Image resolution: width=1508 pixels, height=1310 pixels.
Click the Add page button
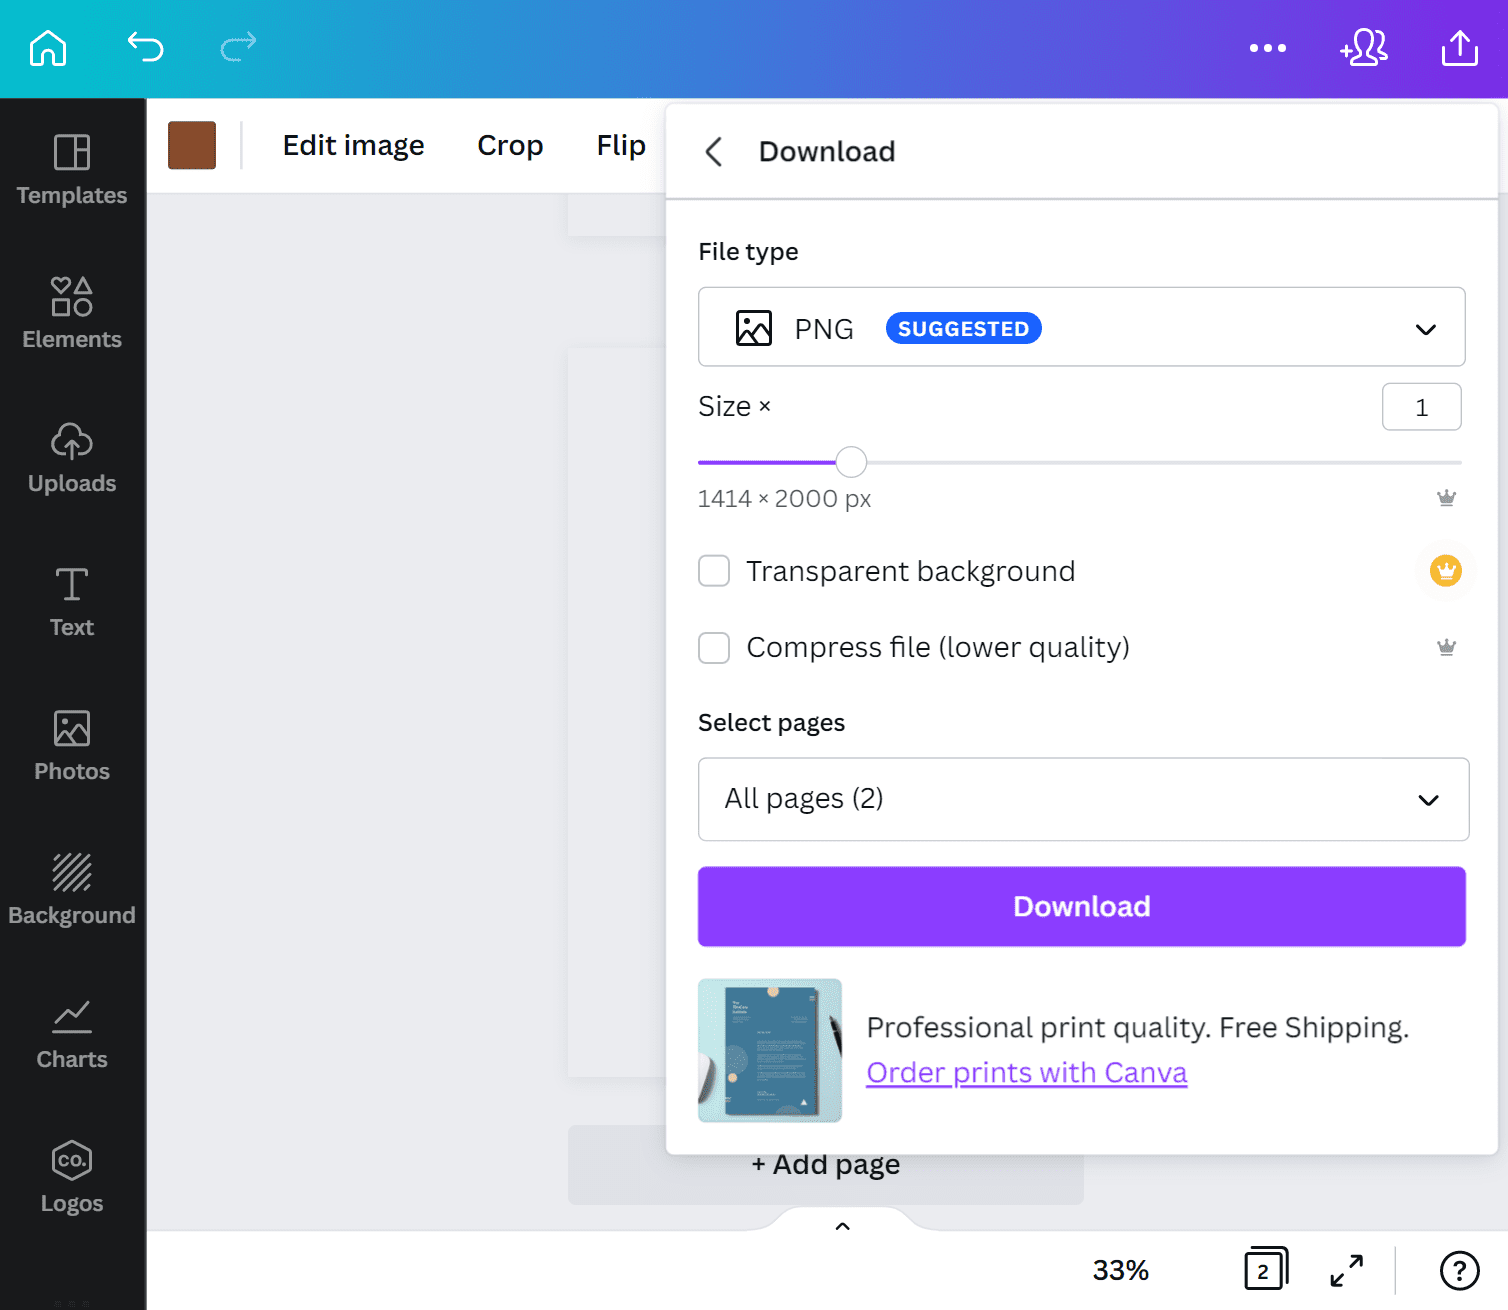point(826,1165)
